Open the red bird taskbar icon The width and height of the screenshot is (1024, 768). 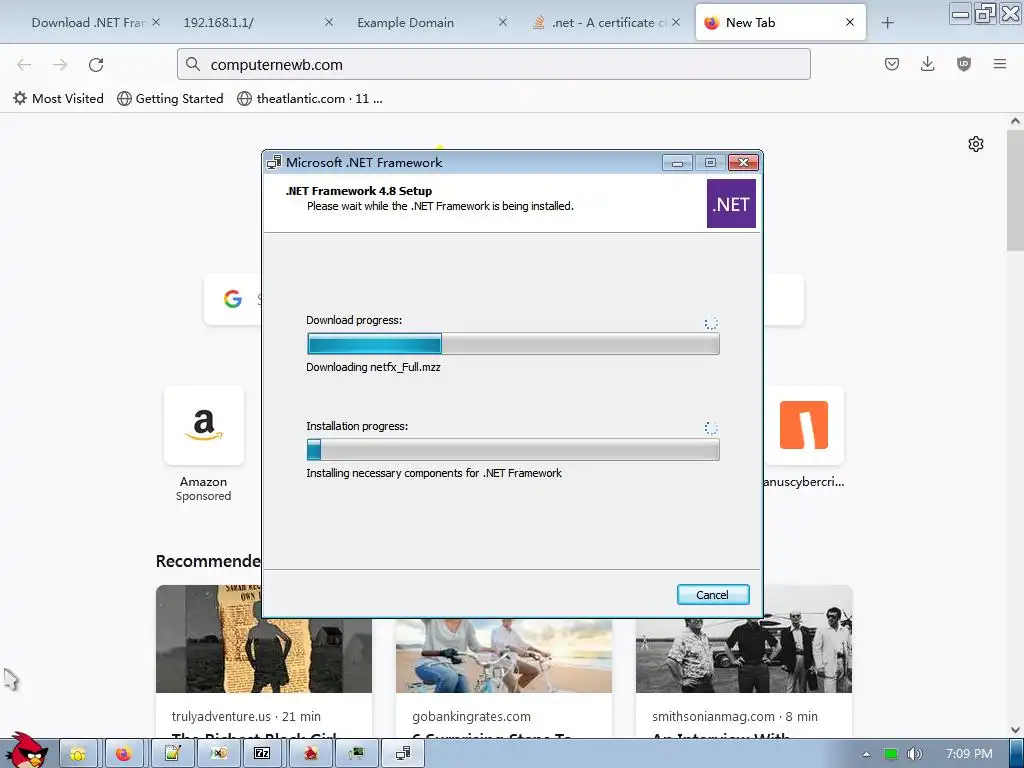pos(310,754)
